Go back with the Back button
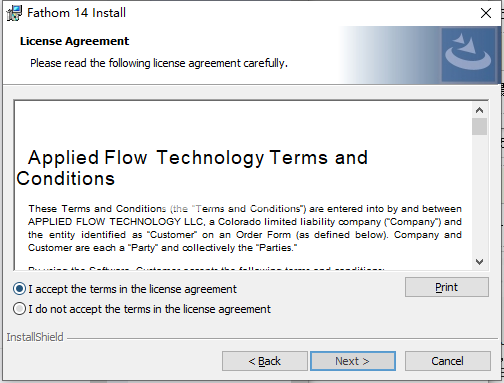This screenshot has height=383, width=504. pyautogui.click(x=265, y=361)
